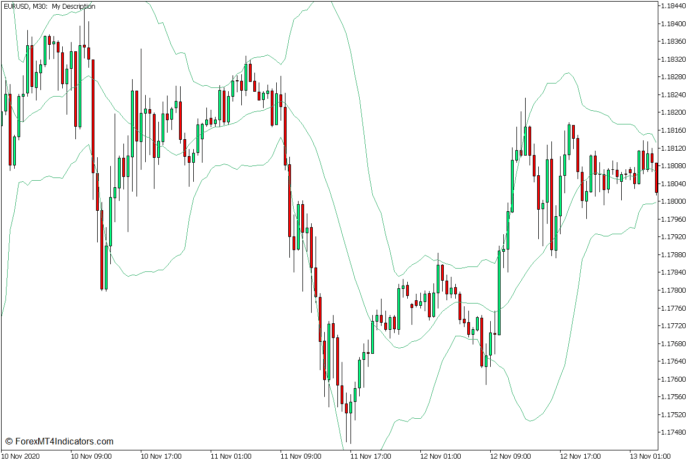Click the 11 Nov 17:00 time label
The image size is (696, 463).
point(370,455)
